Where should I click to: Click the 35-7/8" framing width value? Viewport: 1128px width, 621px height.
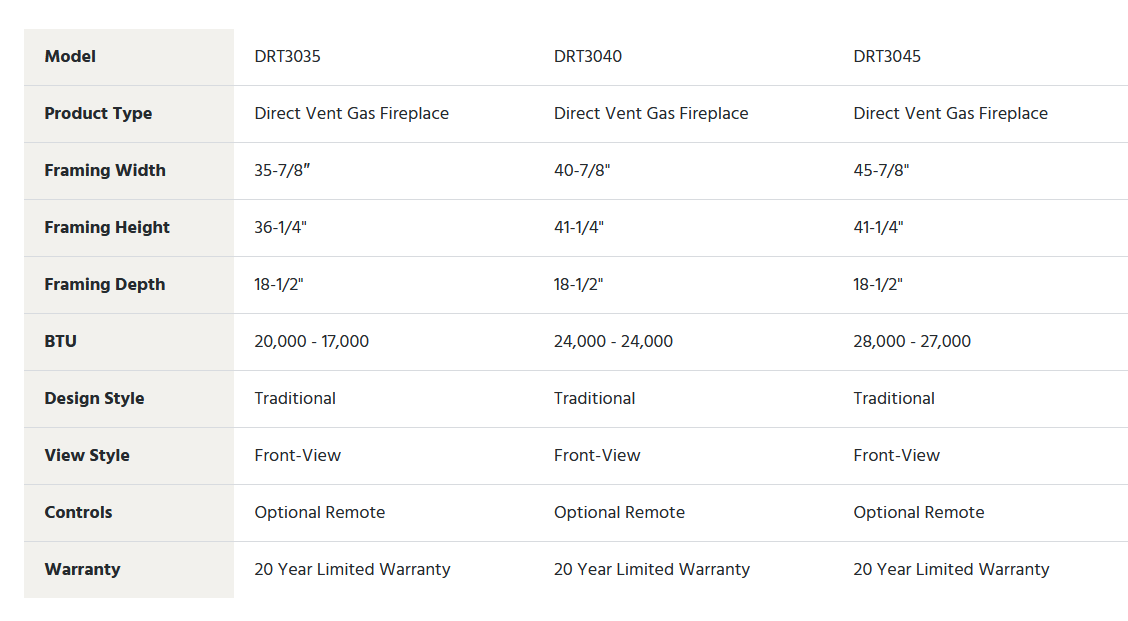pyautogui.click(x=282, y=171)
